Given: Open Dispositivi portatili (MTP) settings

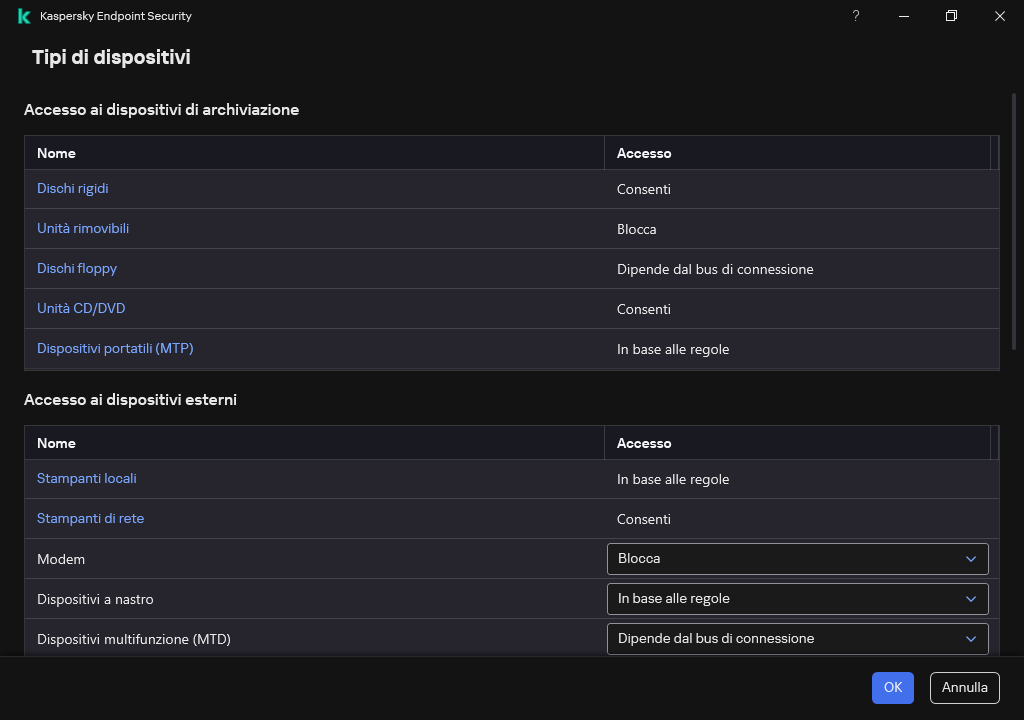Looking at the screenshot, I should [114, 348].
